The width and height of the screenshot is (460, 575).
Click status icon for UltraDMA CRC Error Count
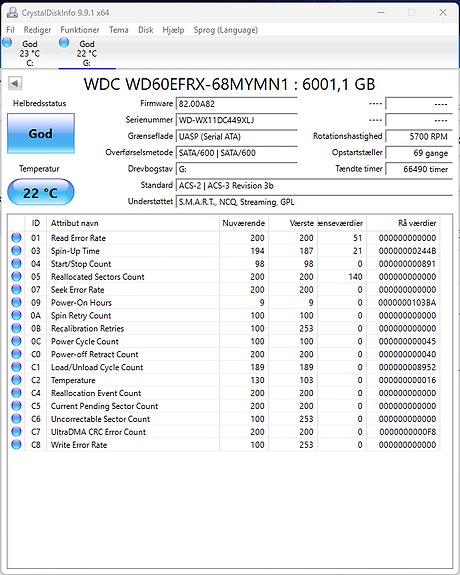pyautogui.click(x=16, y=431)
